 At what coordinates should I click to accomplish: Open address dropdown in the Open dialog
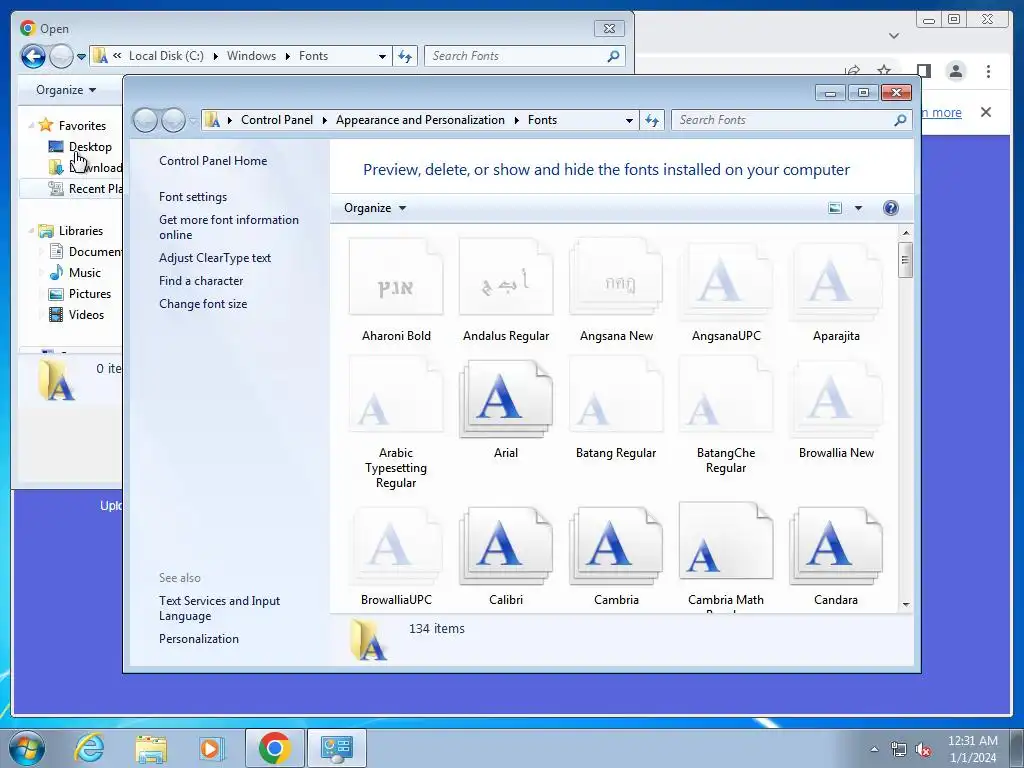(382, 56)
